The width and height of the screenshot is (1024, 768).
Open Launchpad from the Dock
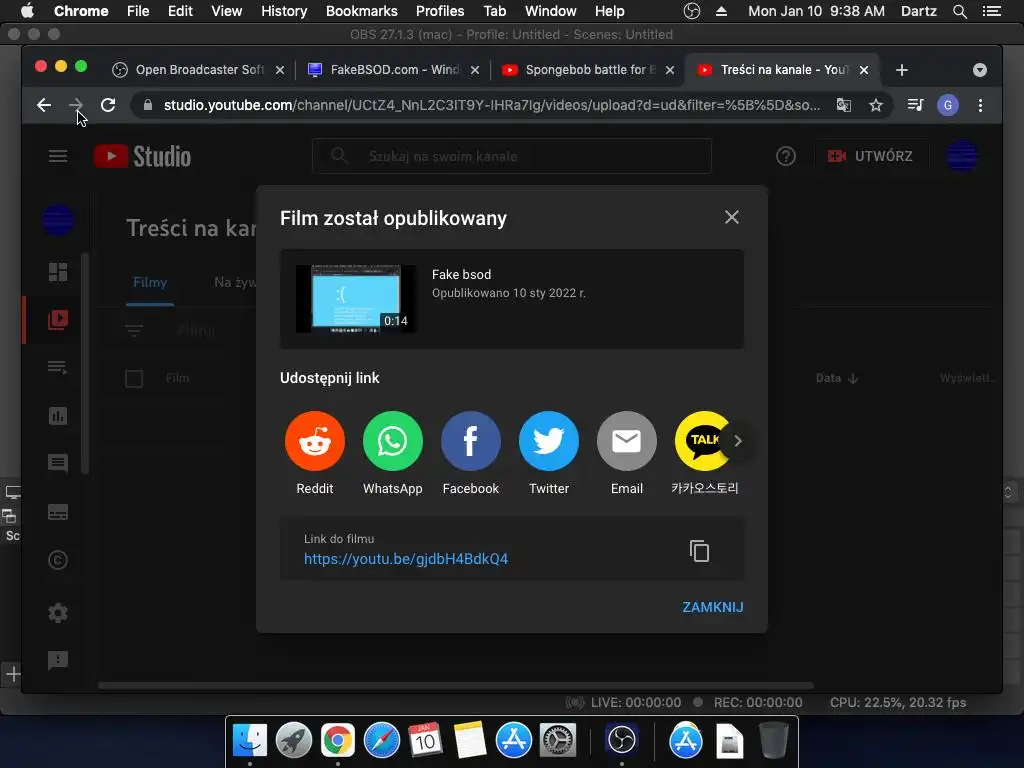294,741
